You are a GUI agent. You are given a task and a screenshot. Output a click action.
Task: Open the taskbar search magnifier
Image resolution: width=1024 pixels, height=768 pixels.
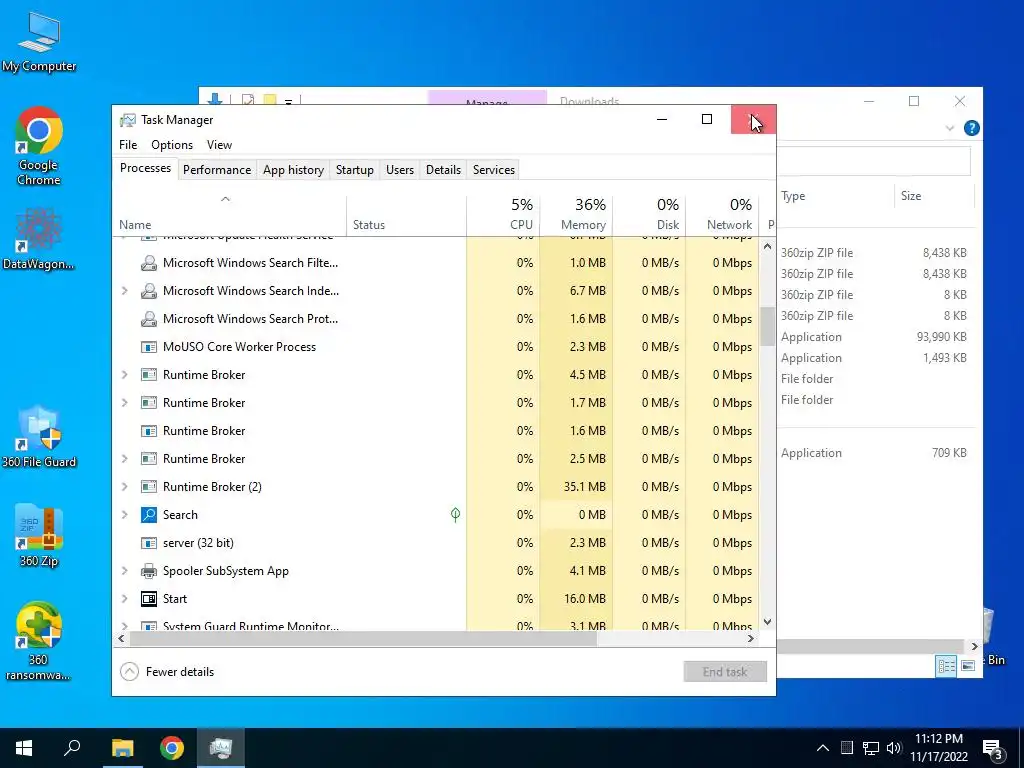point(72,747)
